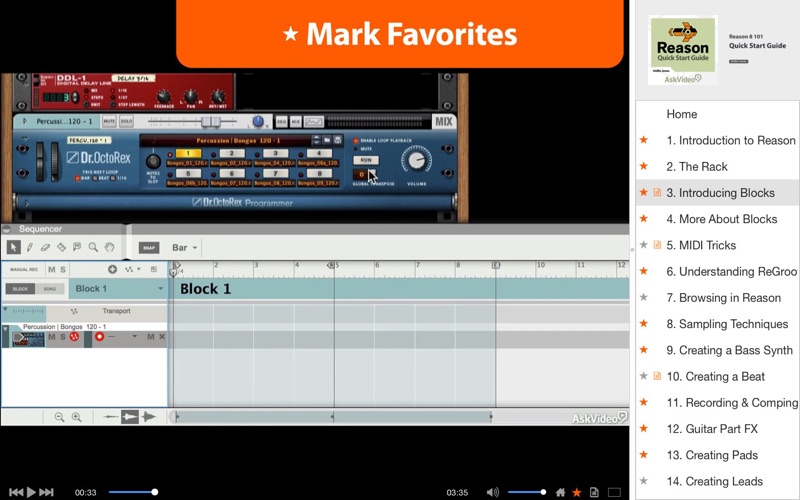Viewport: 800px width, 500px height.
Task: Select loop slot 2 button on Dr.OctoRex
Action: coord(231,153)
